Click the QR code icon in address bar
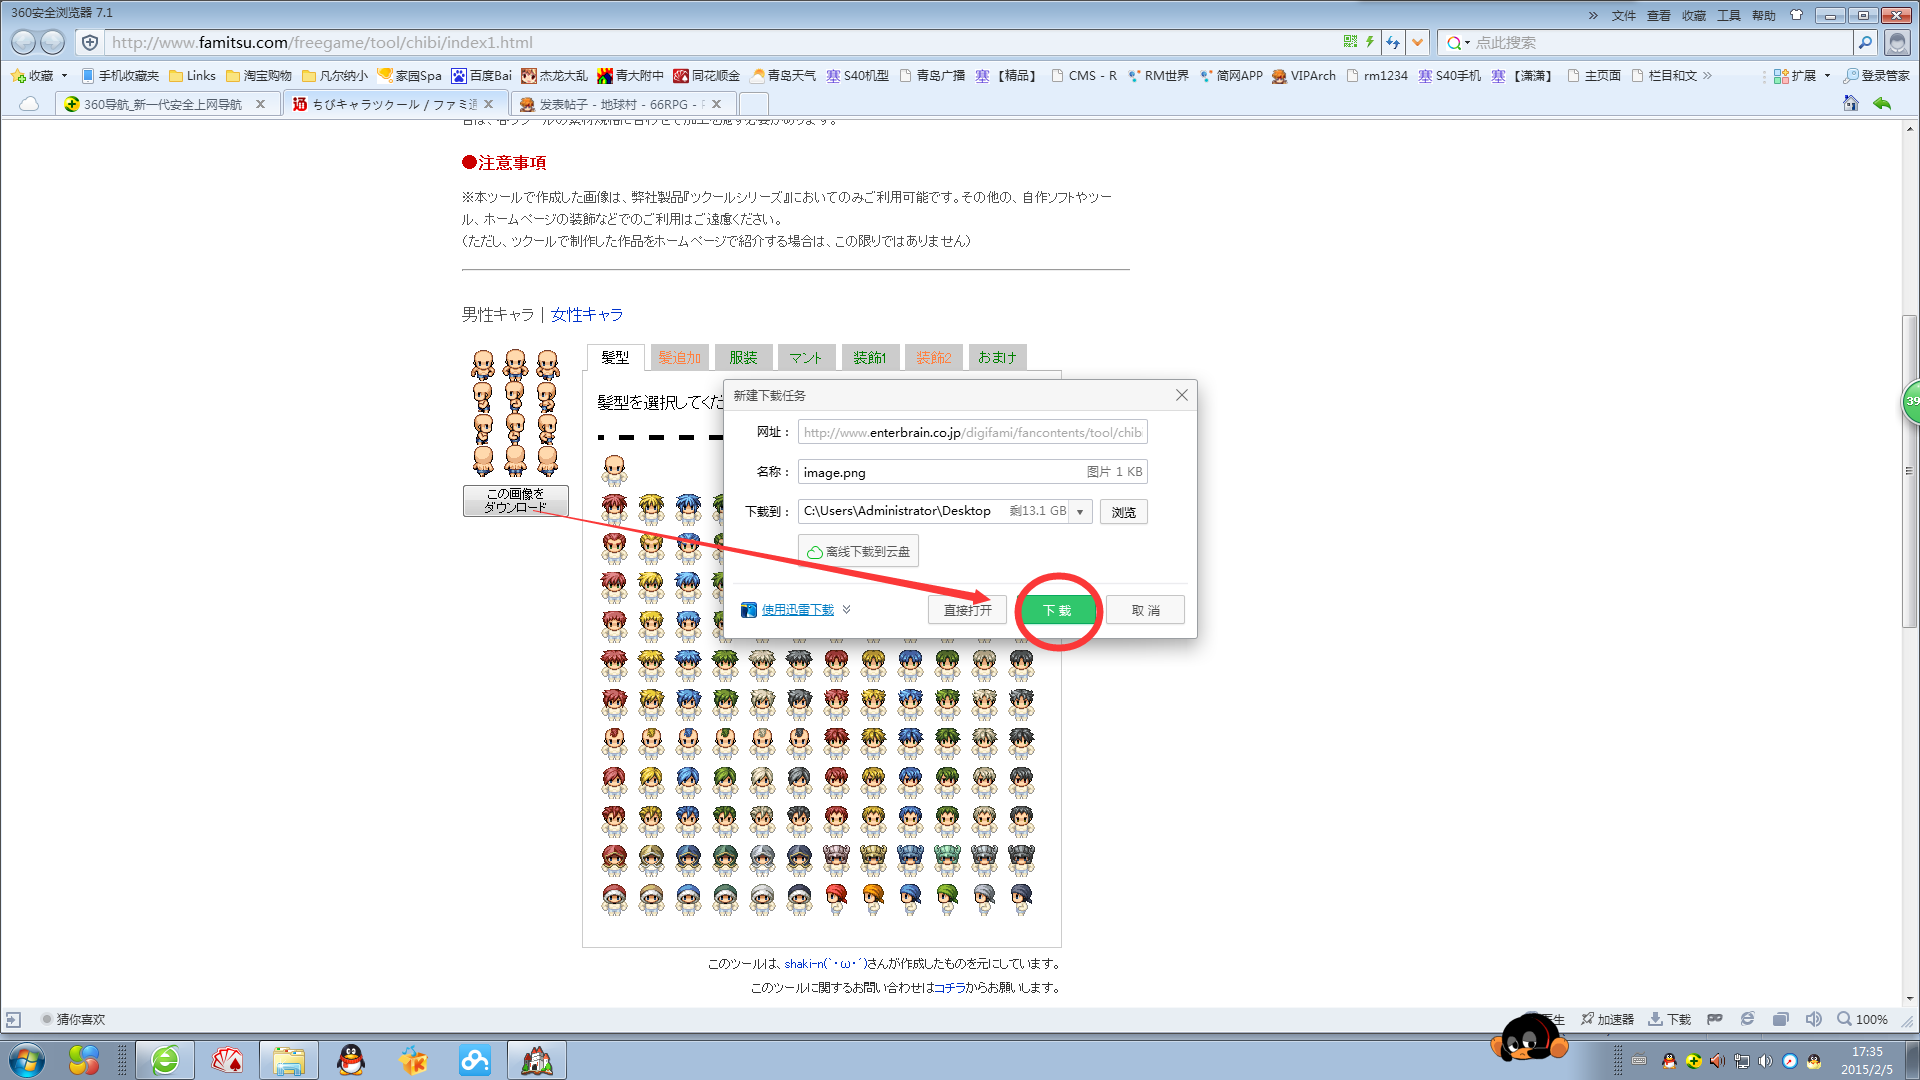The image size is (1920, 1080). click(1350, 42)
